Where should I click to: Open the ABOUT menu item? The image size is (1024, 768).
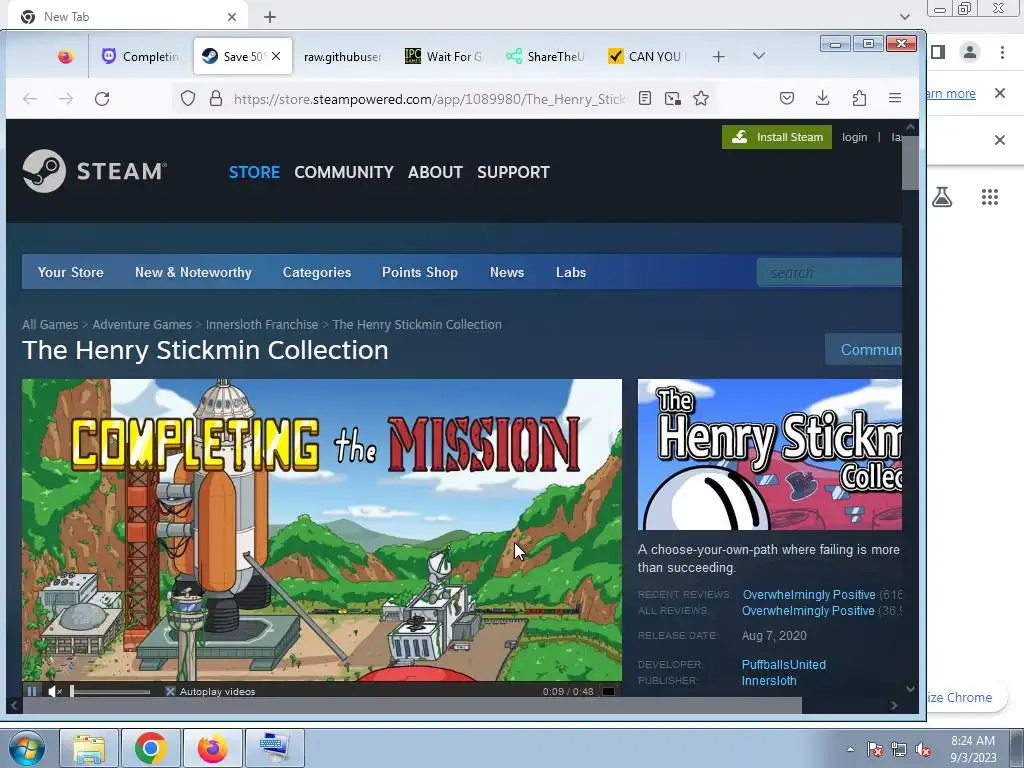(x=435, y=172)
